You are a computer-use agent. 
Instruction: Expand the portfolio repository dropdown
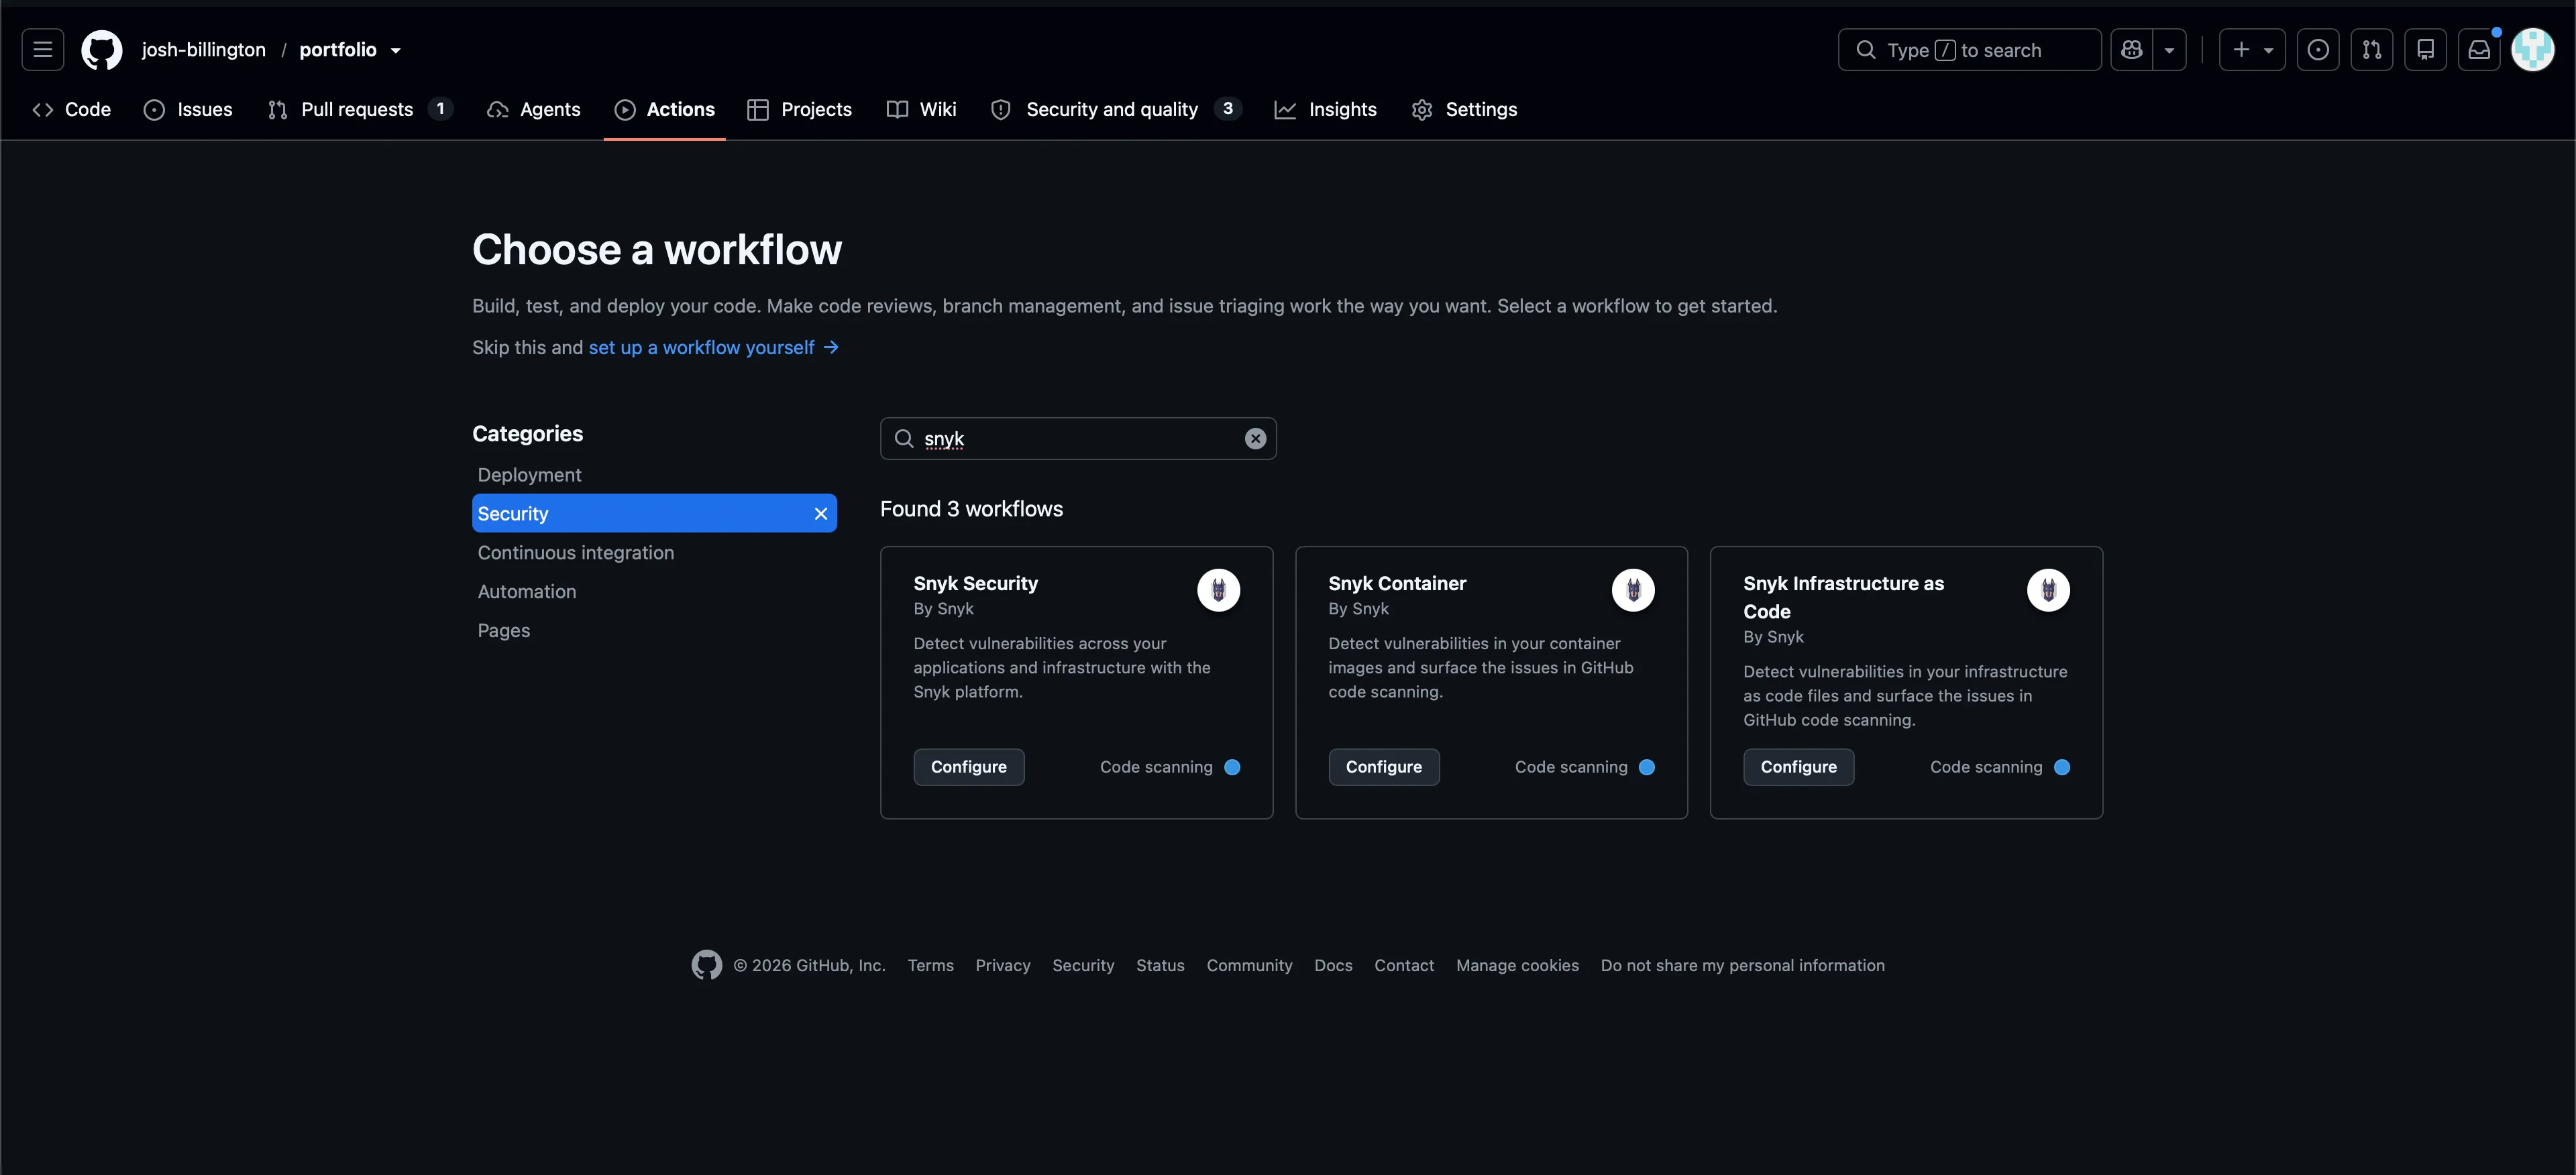pyautogui.click(x=395, y=50)
